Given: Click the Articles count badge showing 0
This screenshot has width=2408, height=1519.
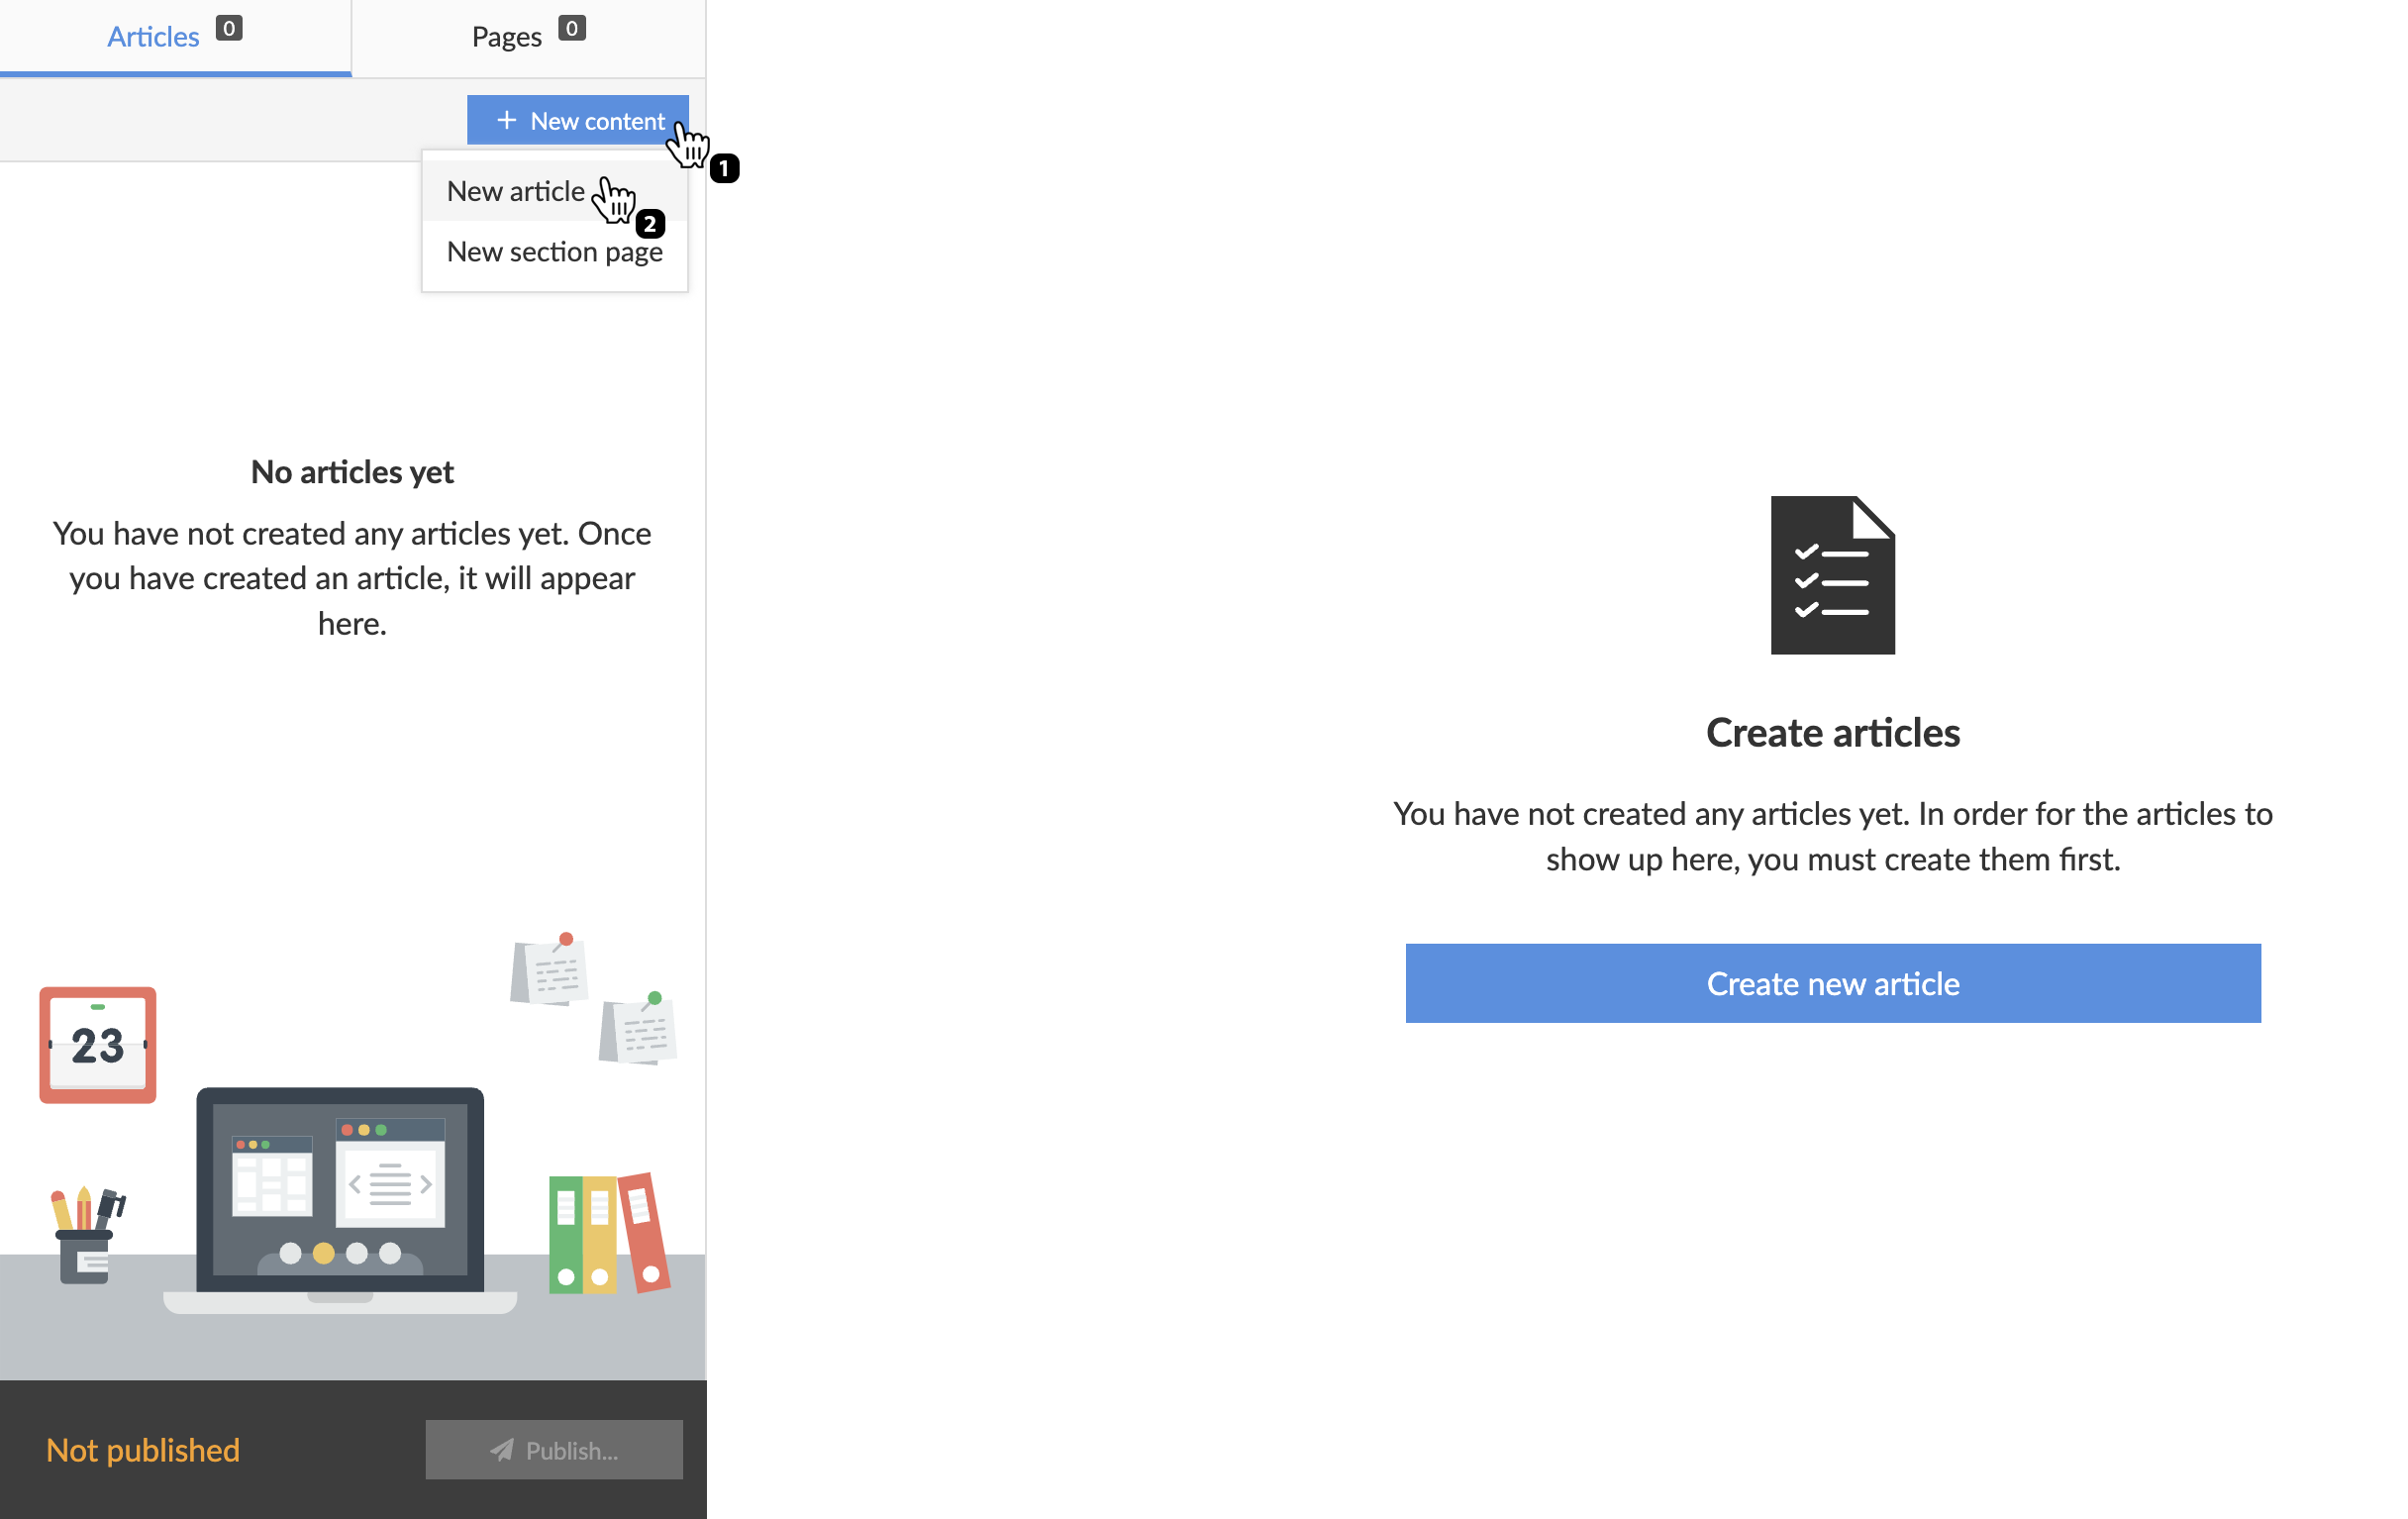Looking at the screenshot, I should point(229,29).
